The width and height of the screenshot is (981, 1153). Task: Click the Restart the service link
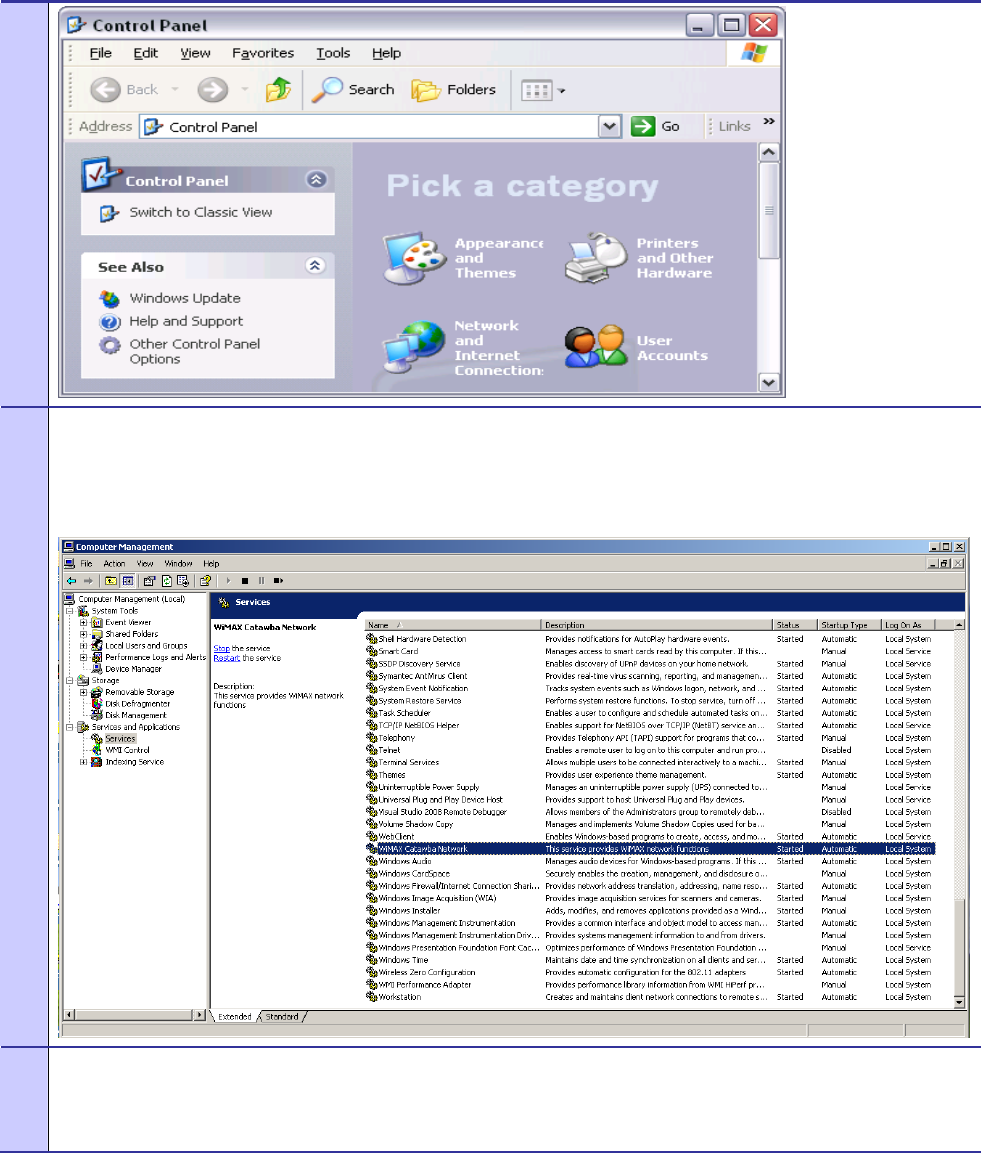[x=226, y=658]
